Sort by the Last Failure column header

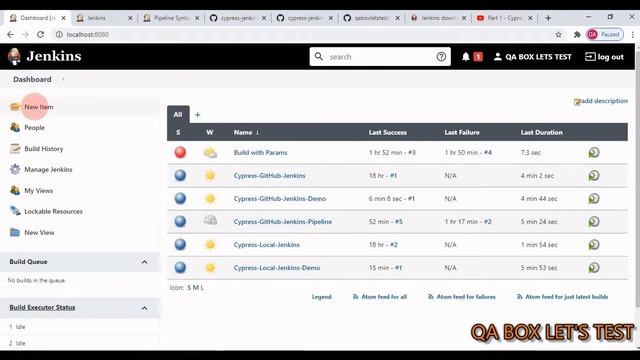pos(462,132)
